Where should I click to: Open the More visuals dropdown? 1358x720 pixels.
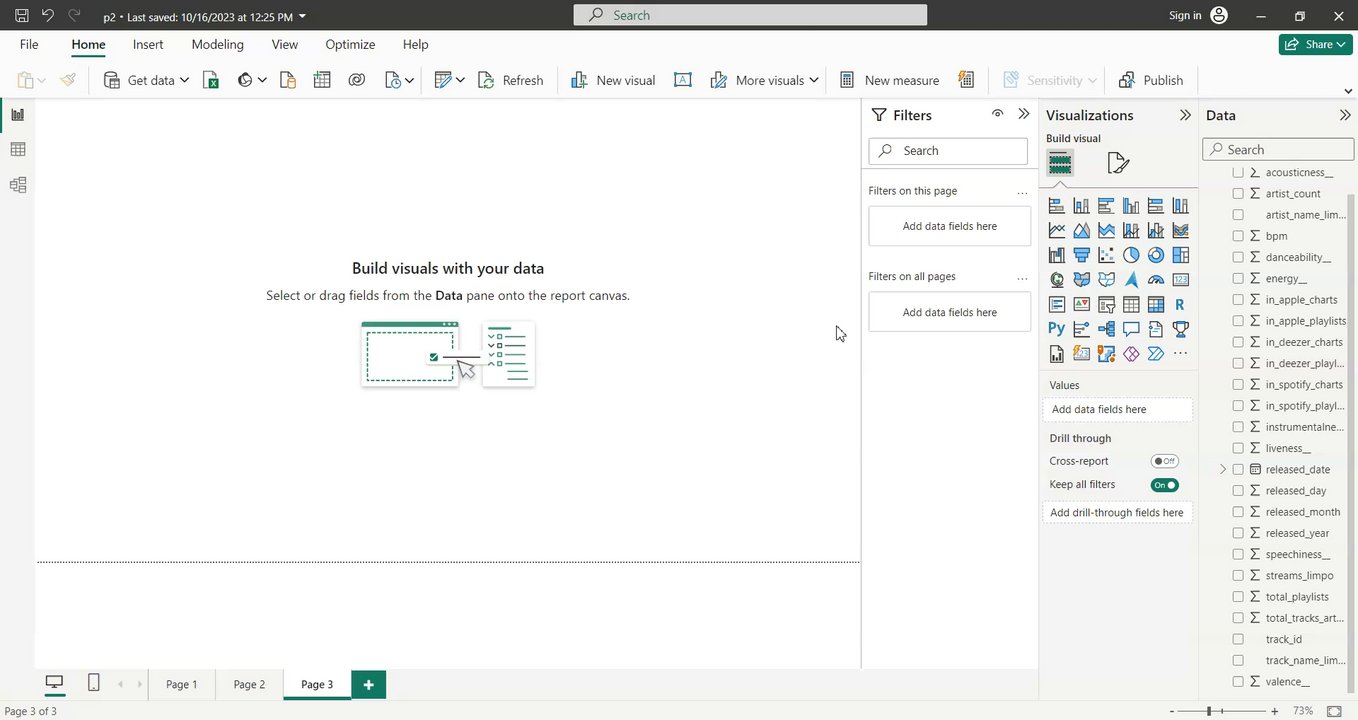point(814,80)
